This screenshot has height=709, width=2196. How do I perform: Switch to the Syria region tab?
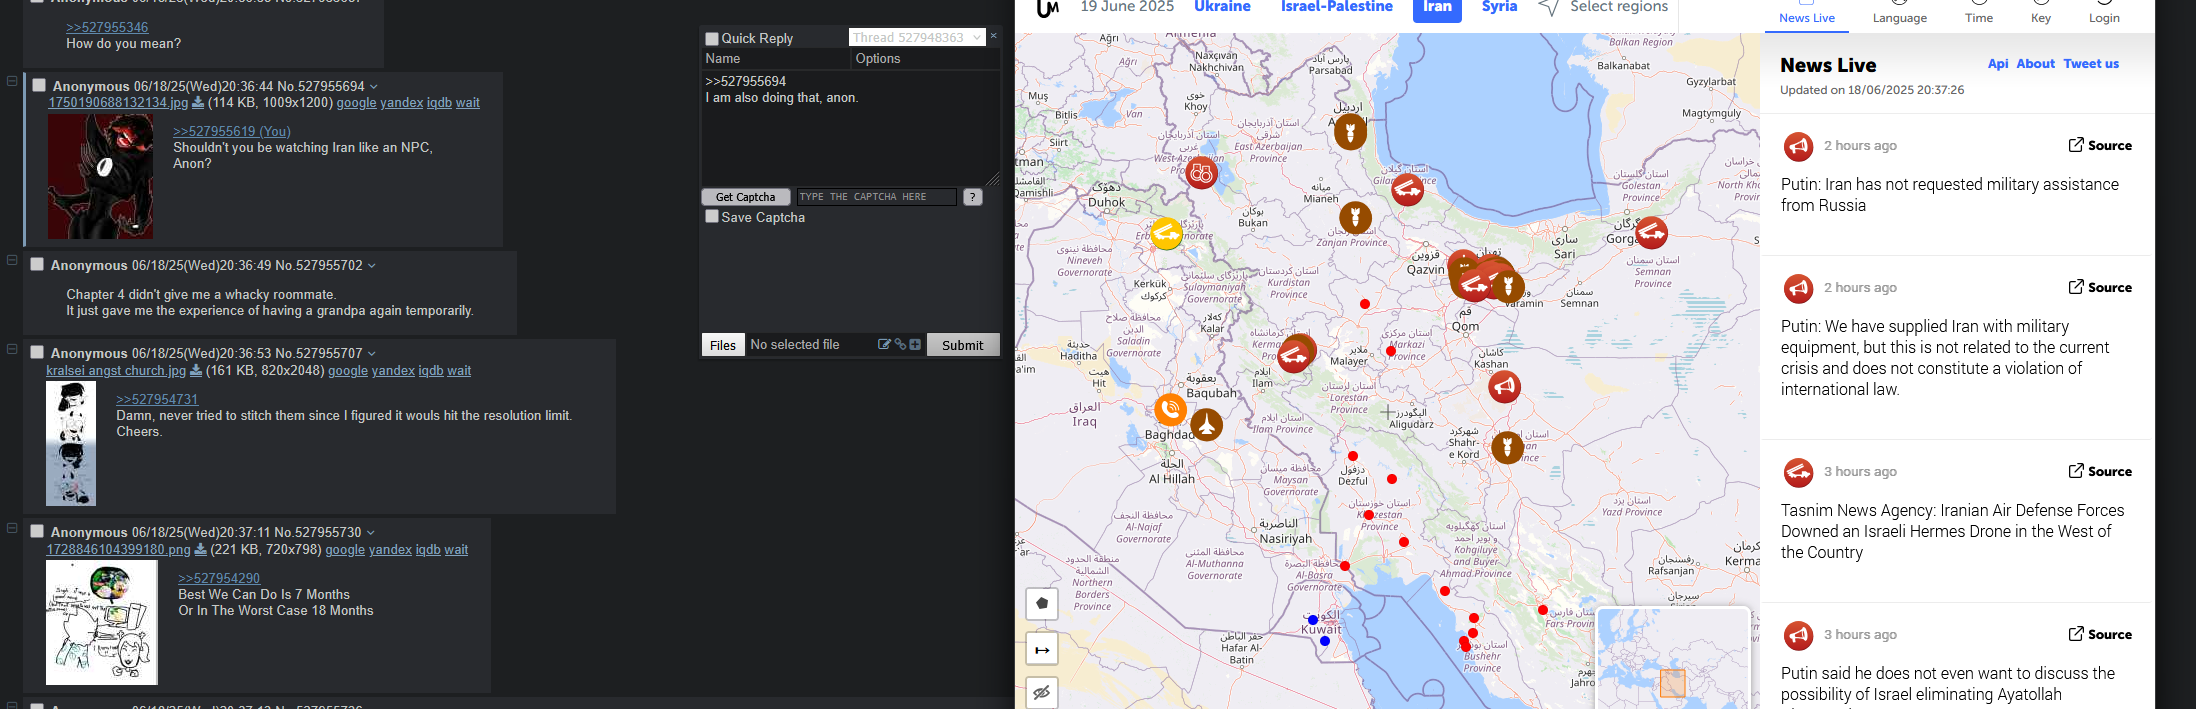(x=1499, y=7)
